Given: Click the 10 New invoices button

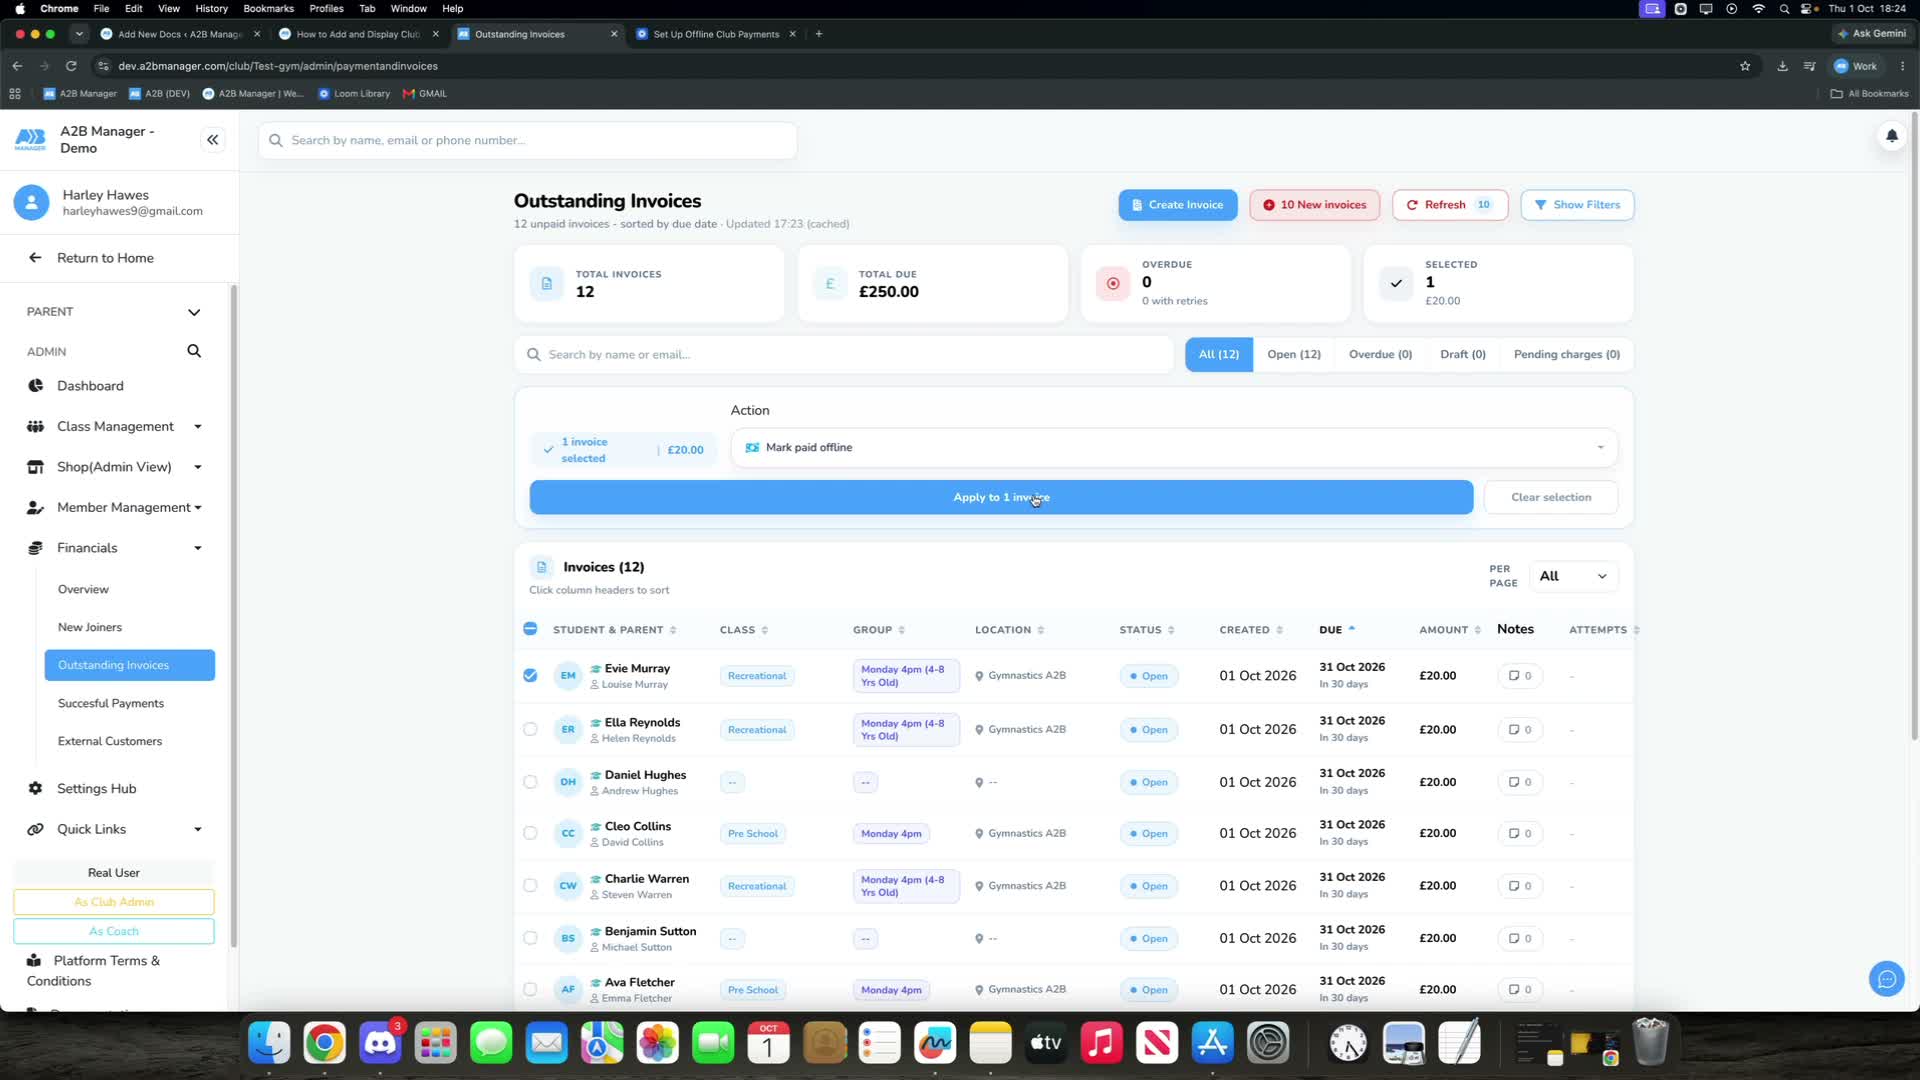Looking at the screenshot, I should pos(1314,205).
